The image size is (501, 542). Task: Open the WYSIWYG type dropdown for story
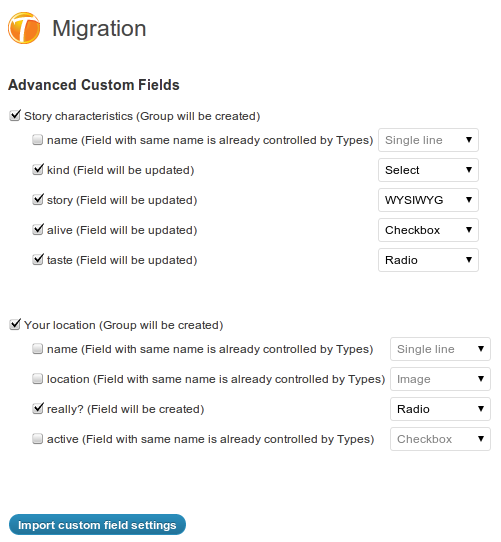point(428,200)
